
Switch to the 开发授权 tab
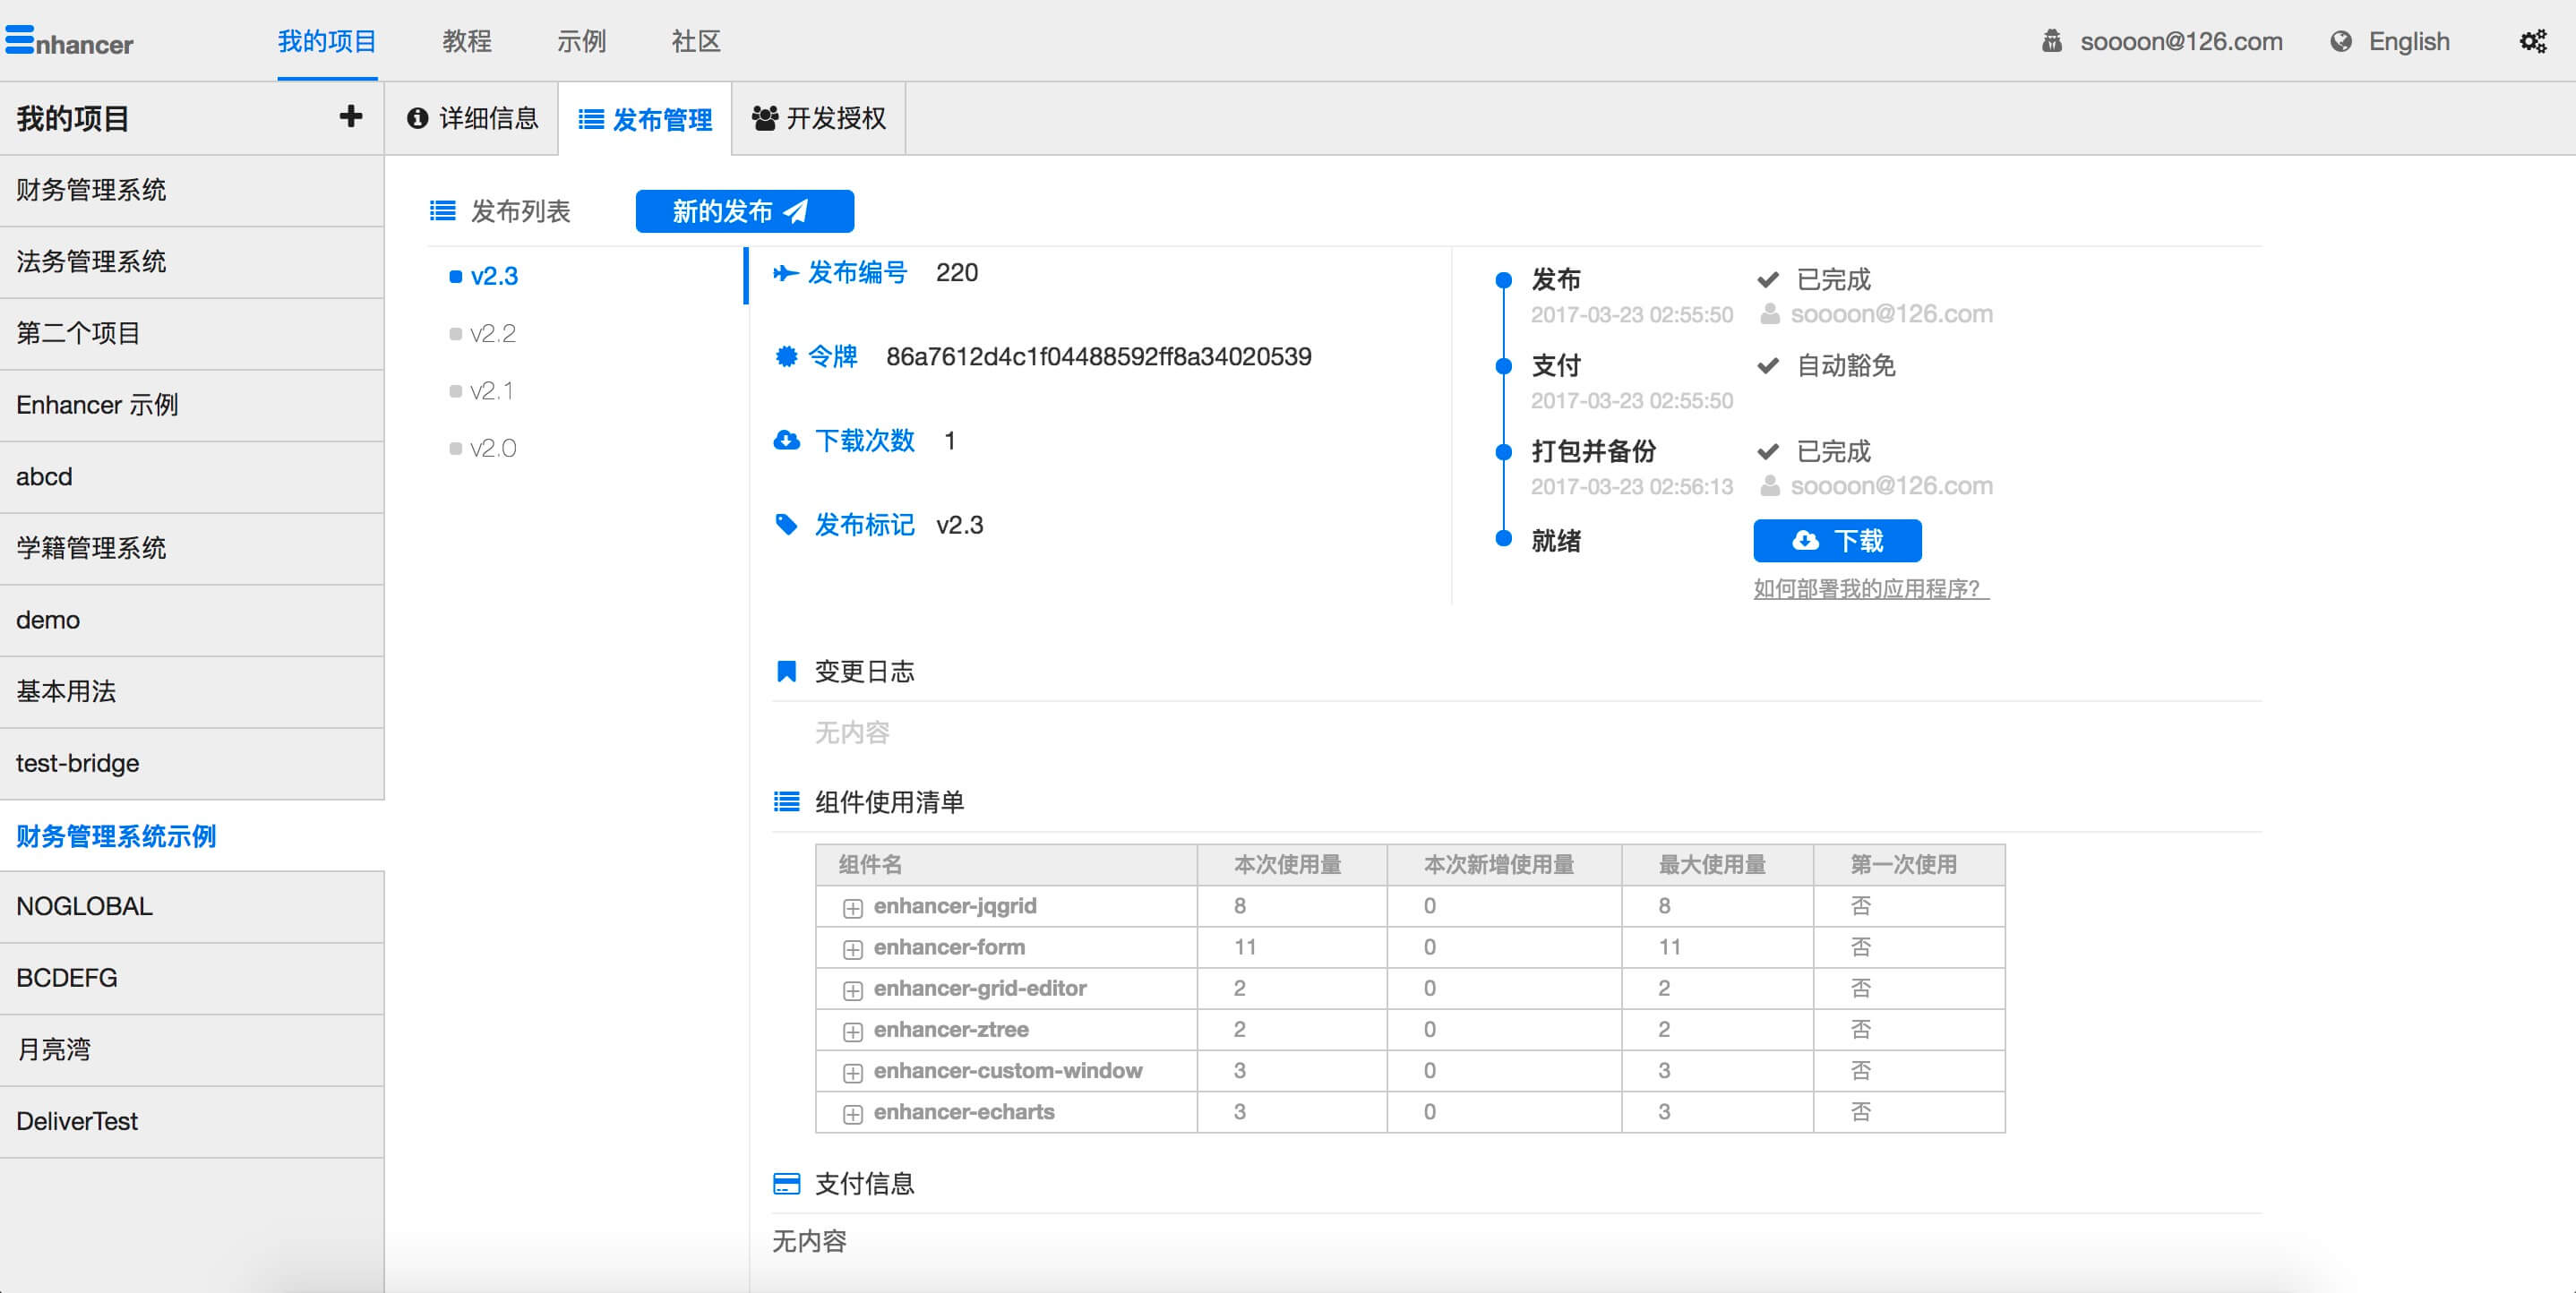pos(818,118)
